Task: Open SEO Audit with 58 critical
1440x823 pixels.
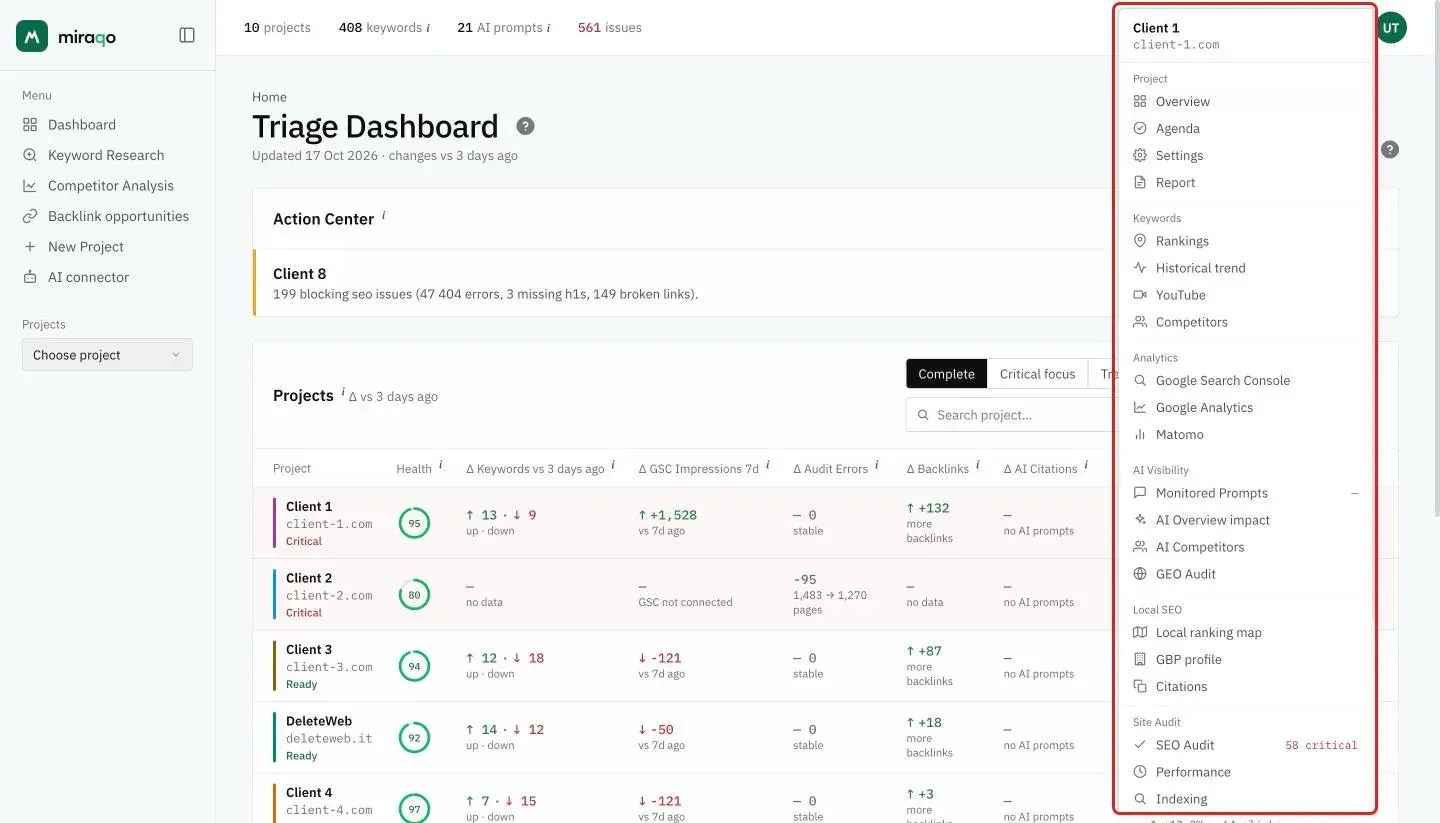Action: tap(1245, 745)
